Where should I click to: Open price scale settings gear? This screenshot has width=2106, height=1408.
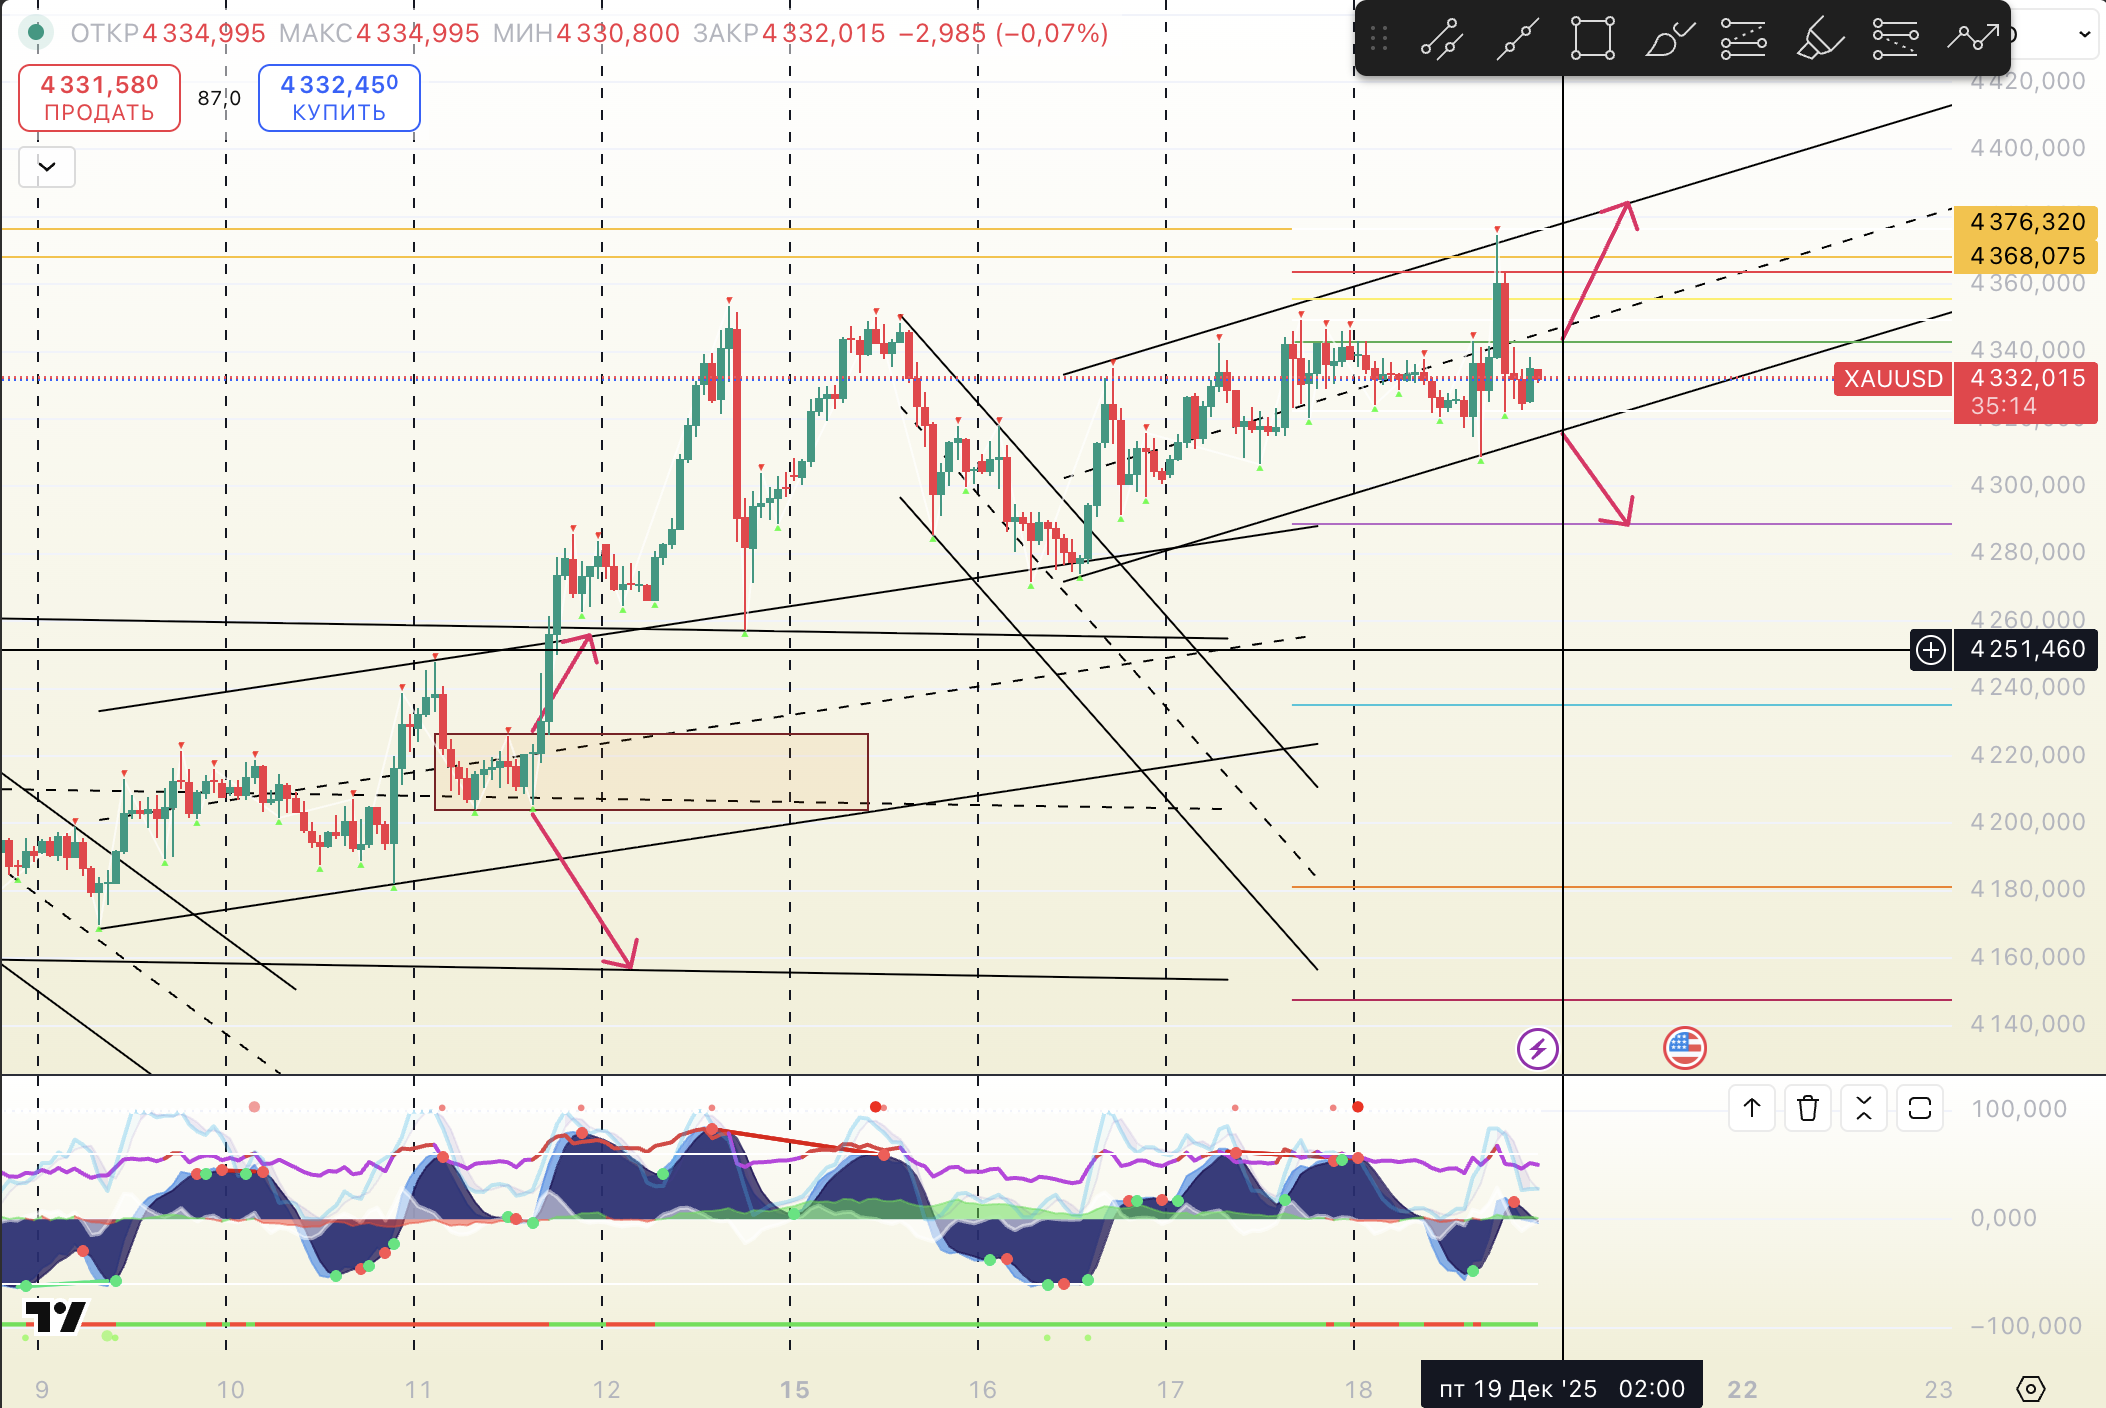[2030, 1389]
